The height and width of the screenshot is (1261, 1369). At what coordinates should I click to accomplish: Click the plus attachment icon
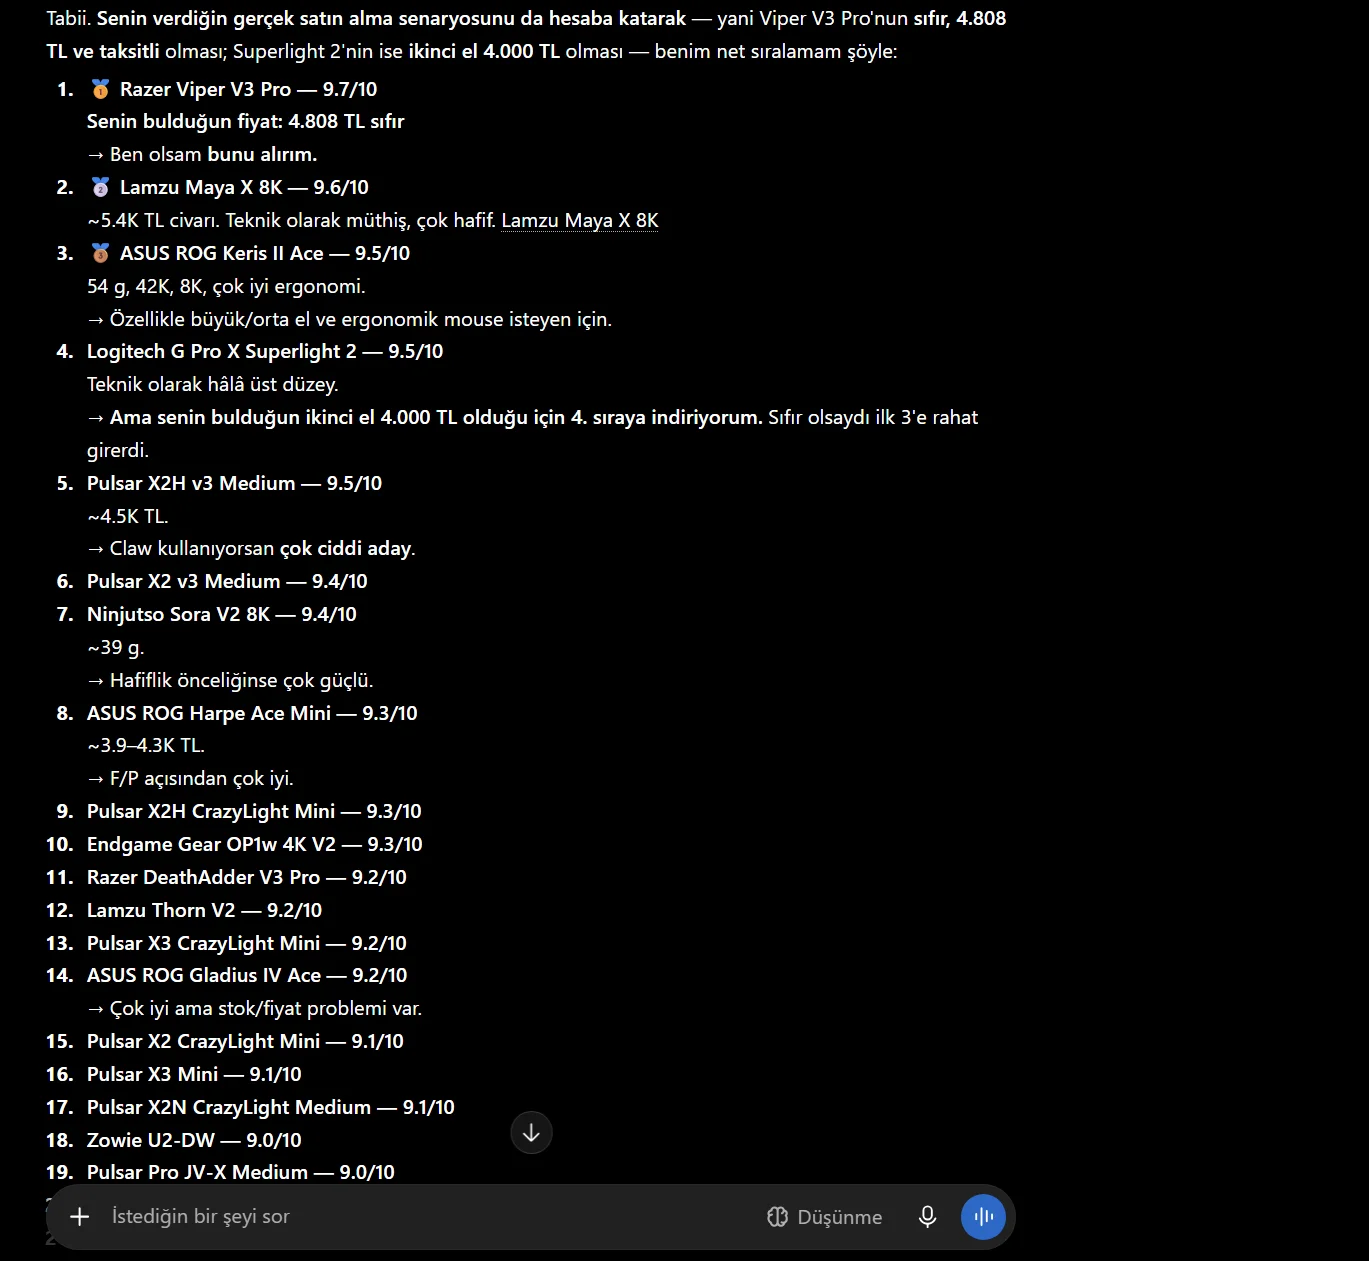pyautogui.click(x=80, y=1216)
